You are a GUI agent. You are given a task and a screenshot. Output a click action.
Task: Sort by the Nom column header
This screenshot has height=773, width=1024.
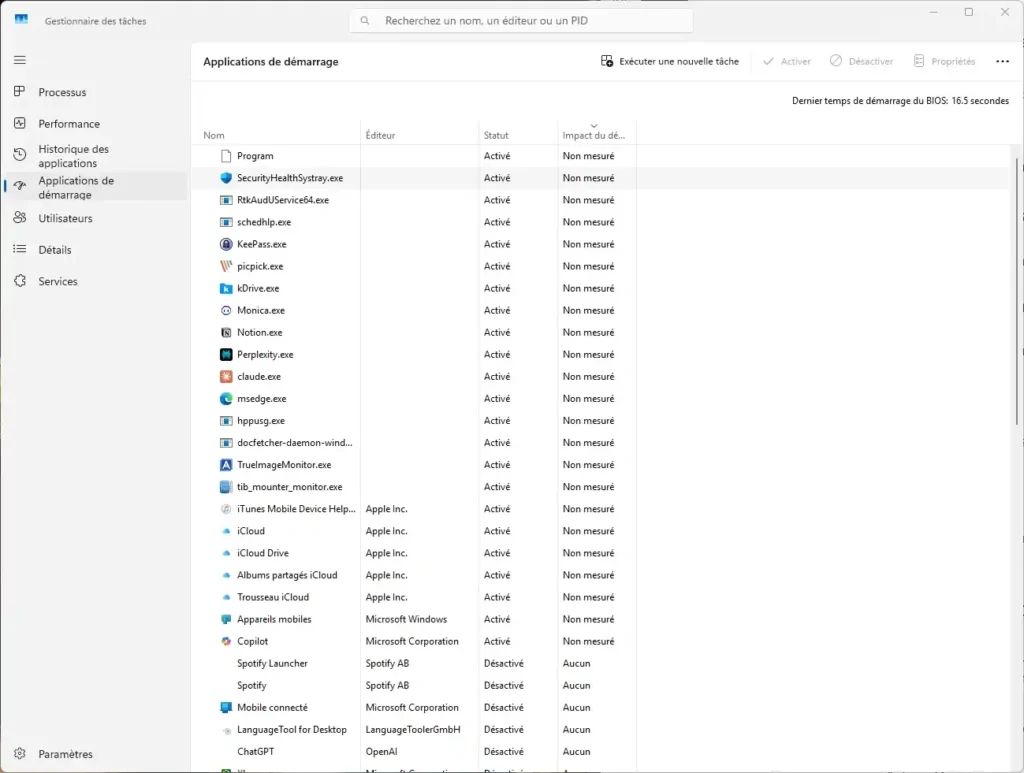276,135
